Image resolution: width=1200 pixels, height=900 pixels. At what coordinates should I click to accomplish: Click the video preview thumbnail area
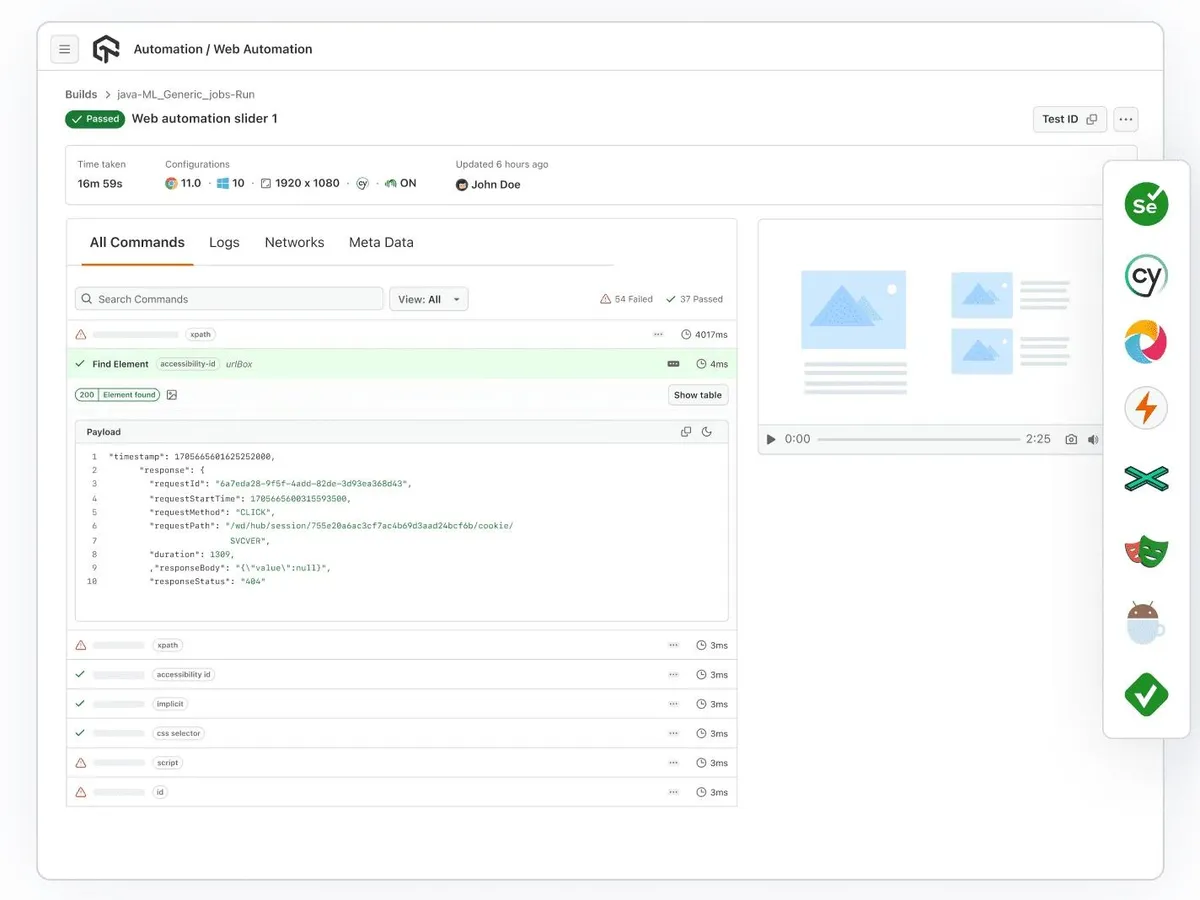click(x=932, y=322)
